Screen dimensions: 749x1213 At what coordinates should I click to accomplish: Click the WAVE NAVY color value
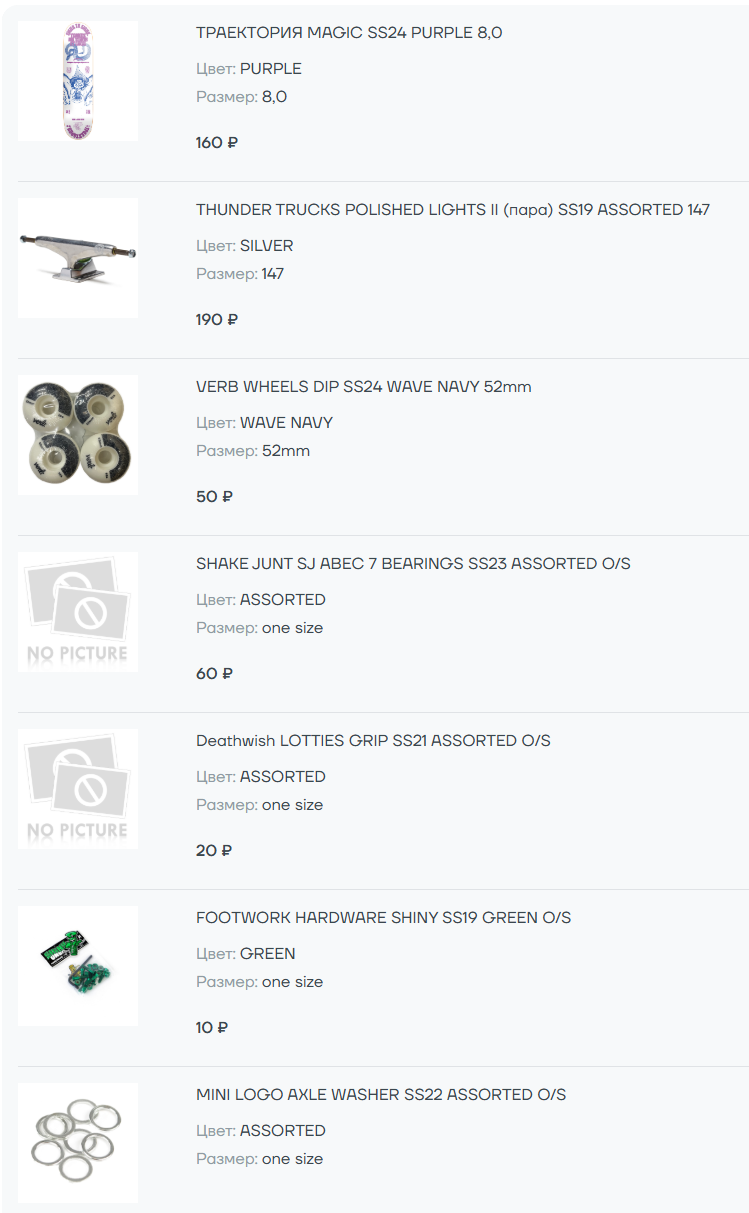click(x=286, y=423)
